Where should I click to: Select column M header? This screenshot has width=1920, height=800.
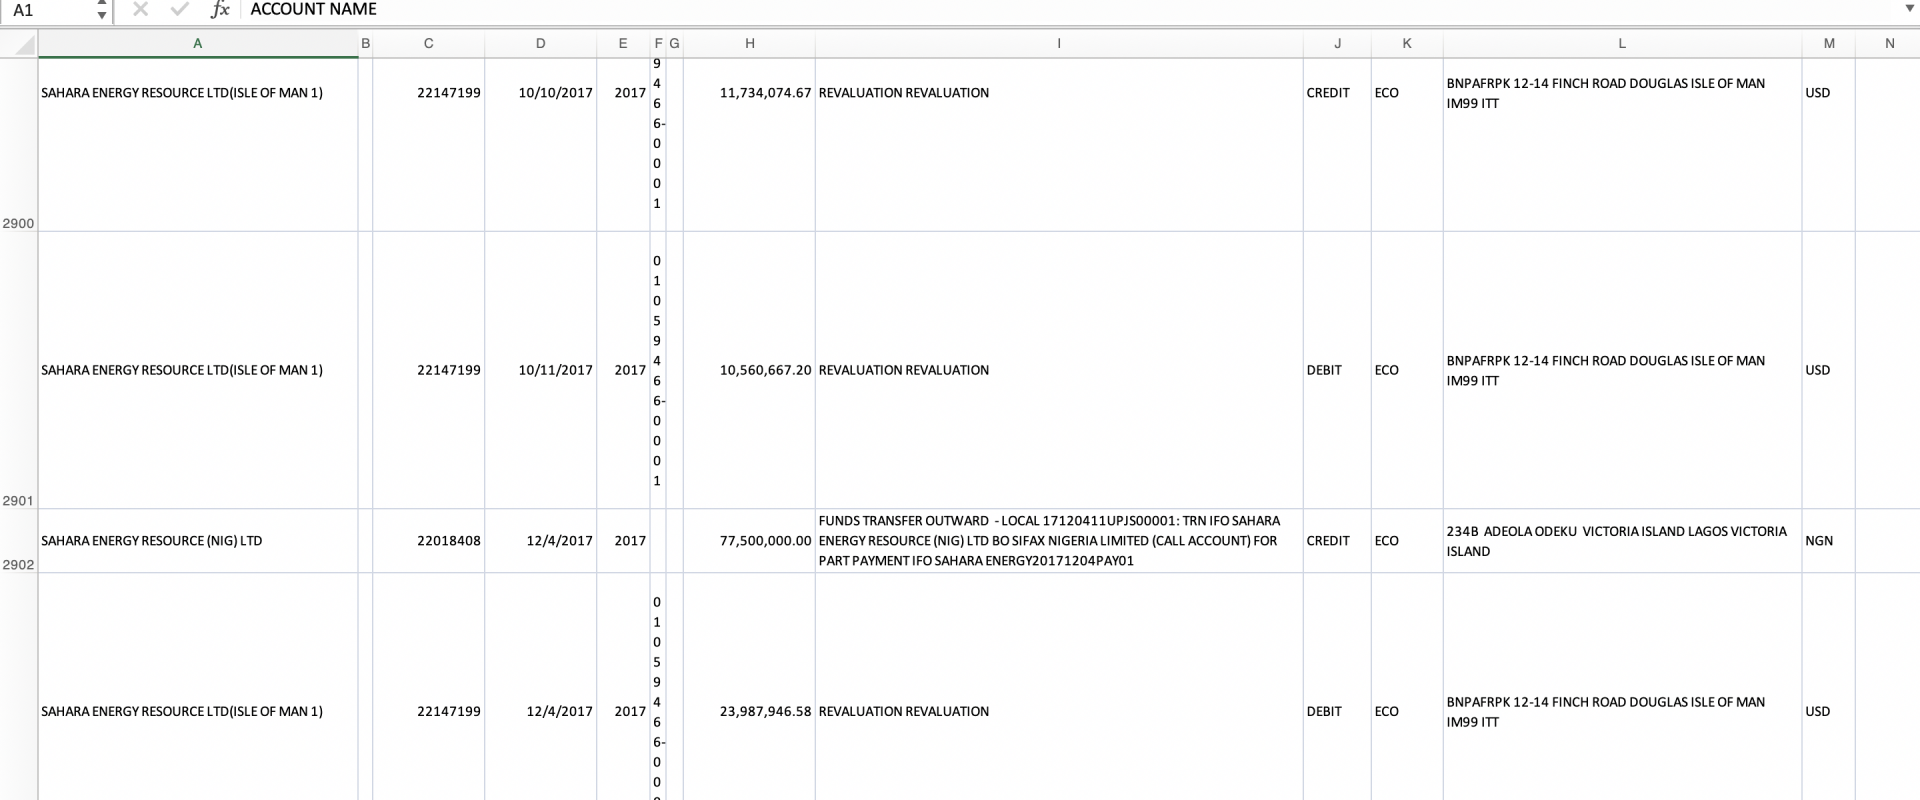(1829, 44)
